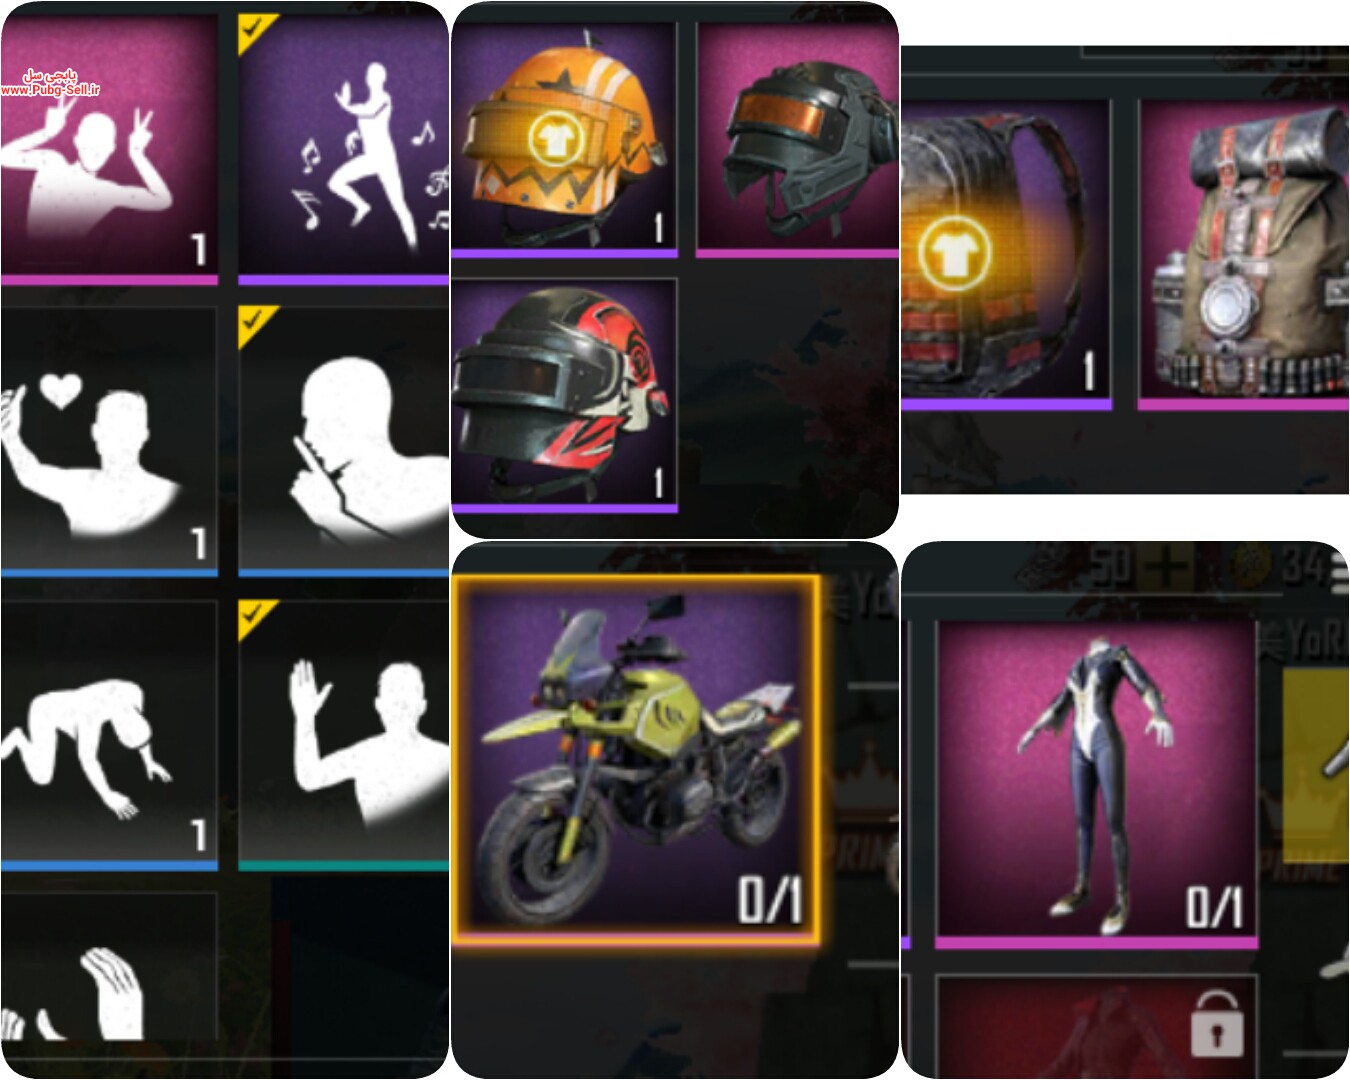Select the clapping hands emote
1350x1080 pixels.
click(108, 967)
